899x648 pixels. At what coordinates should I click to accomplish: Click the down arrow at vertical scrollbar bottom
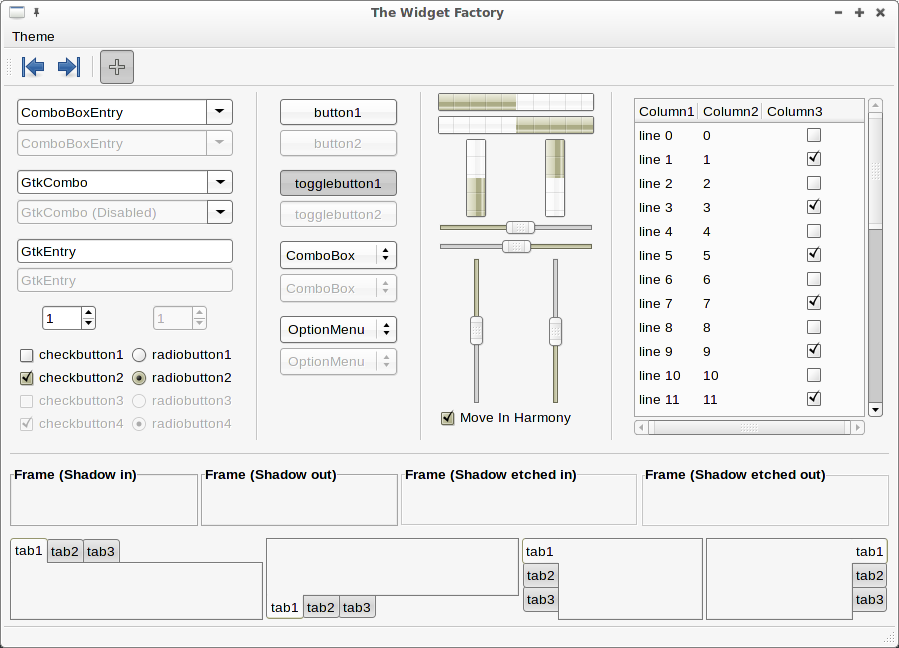tap(875, 409)
